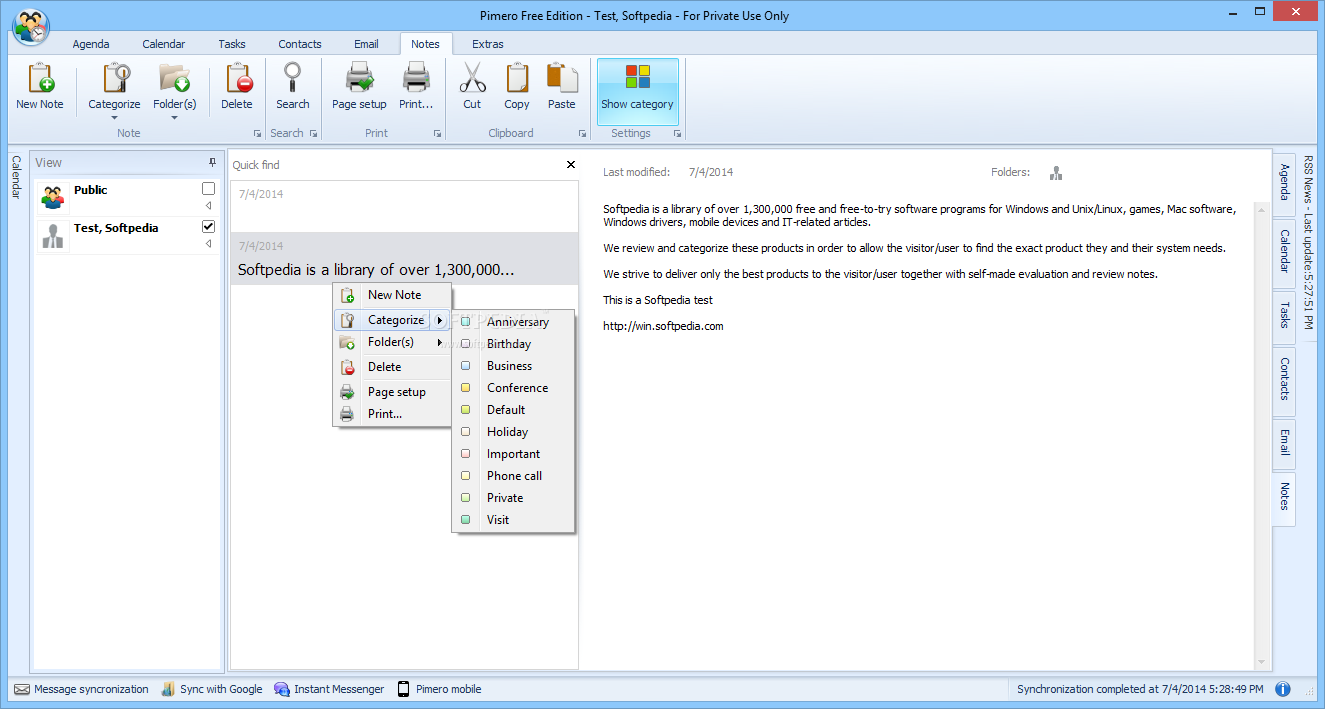Select the empty 7/4/2014 note

(404, 207)
